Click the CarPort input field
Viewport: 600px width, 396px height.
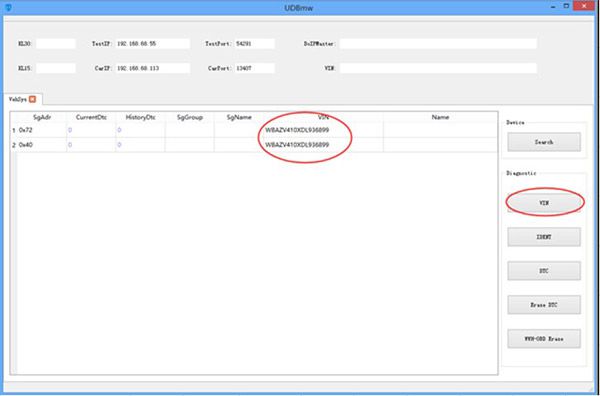pos(254,68)
